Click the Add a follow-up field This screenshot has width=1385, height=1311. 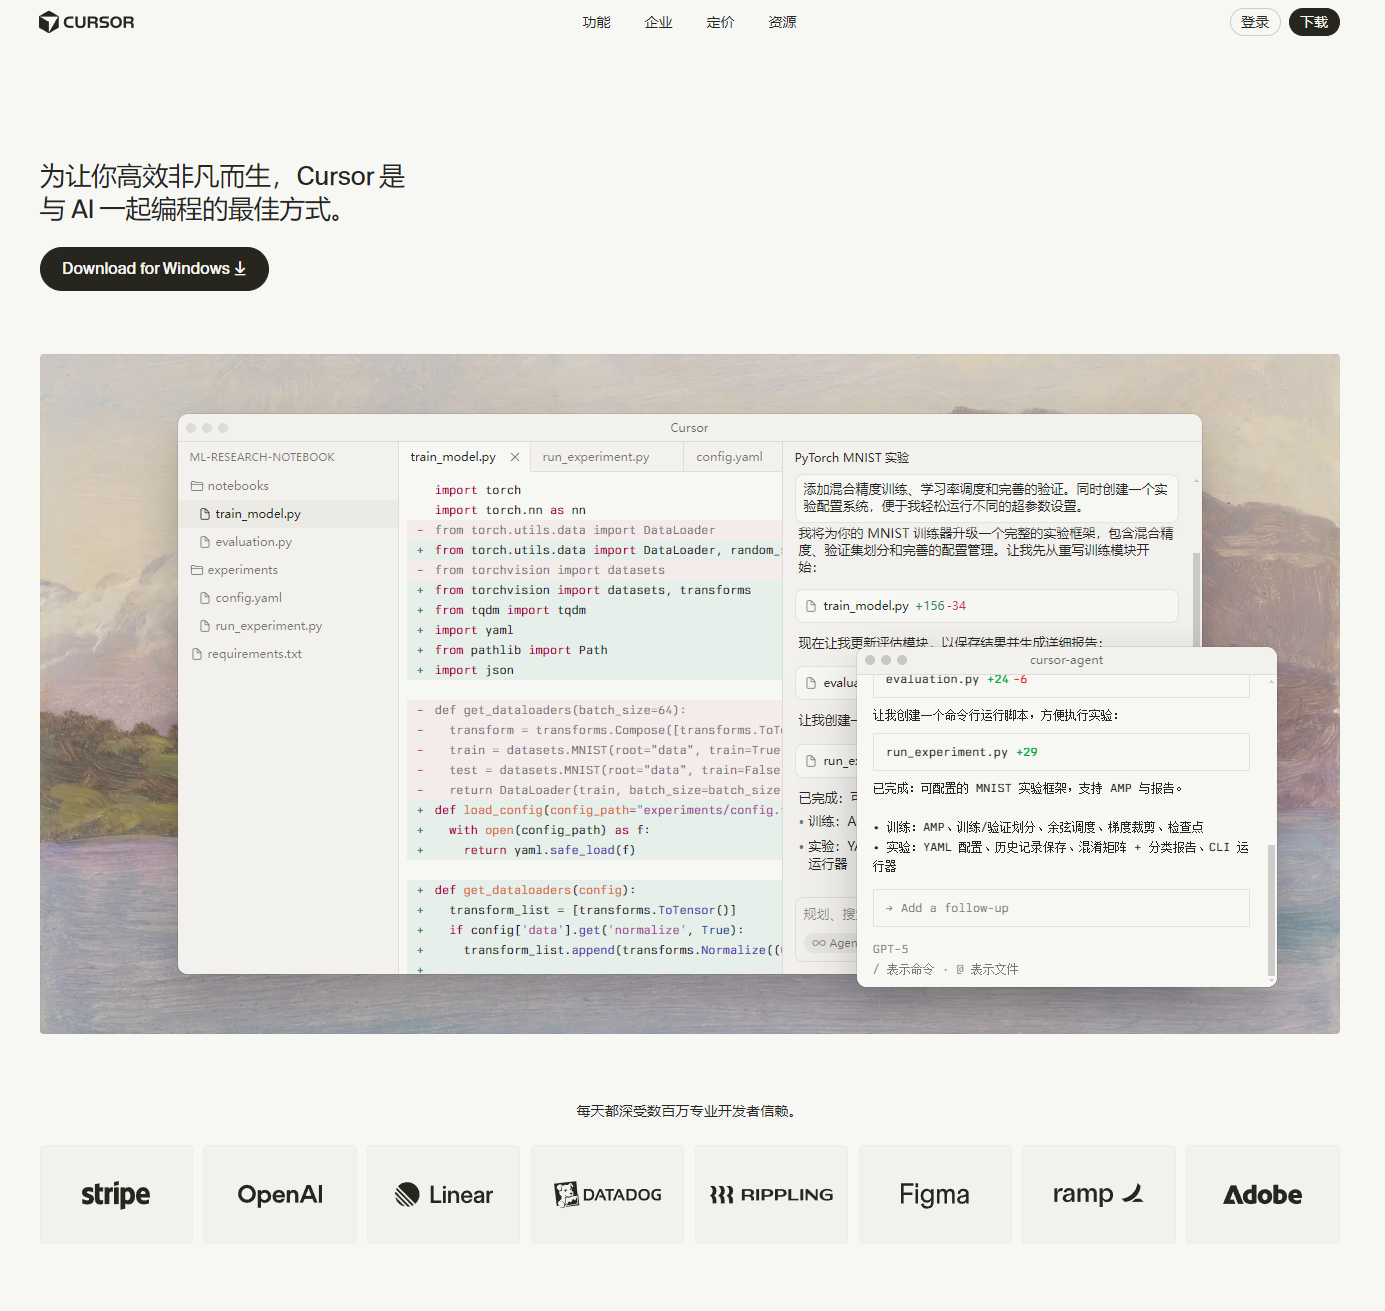pyautogui.click(x=1060, y=908)
